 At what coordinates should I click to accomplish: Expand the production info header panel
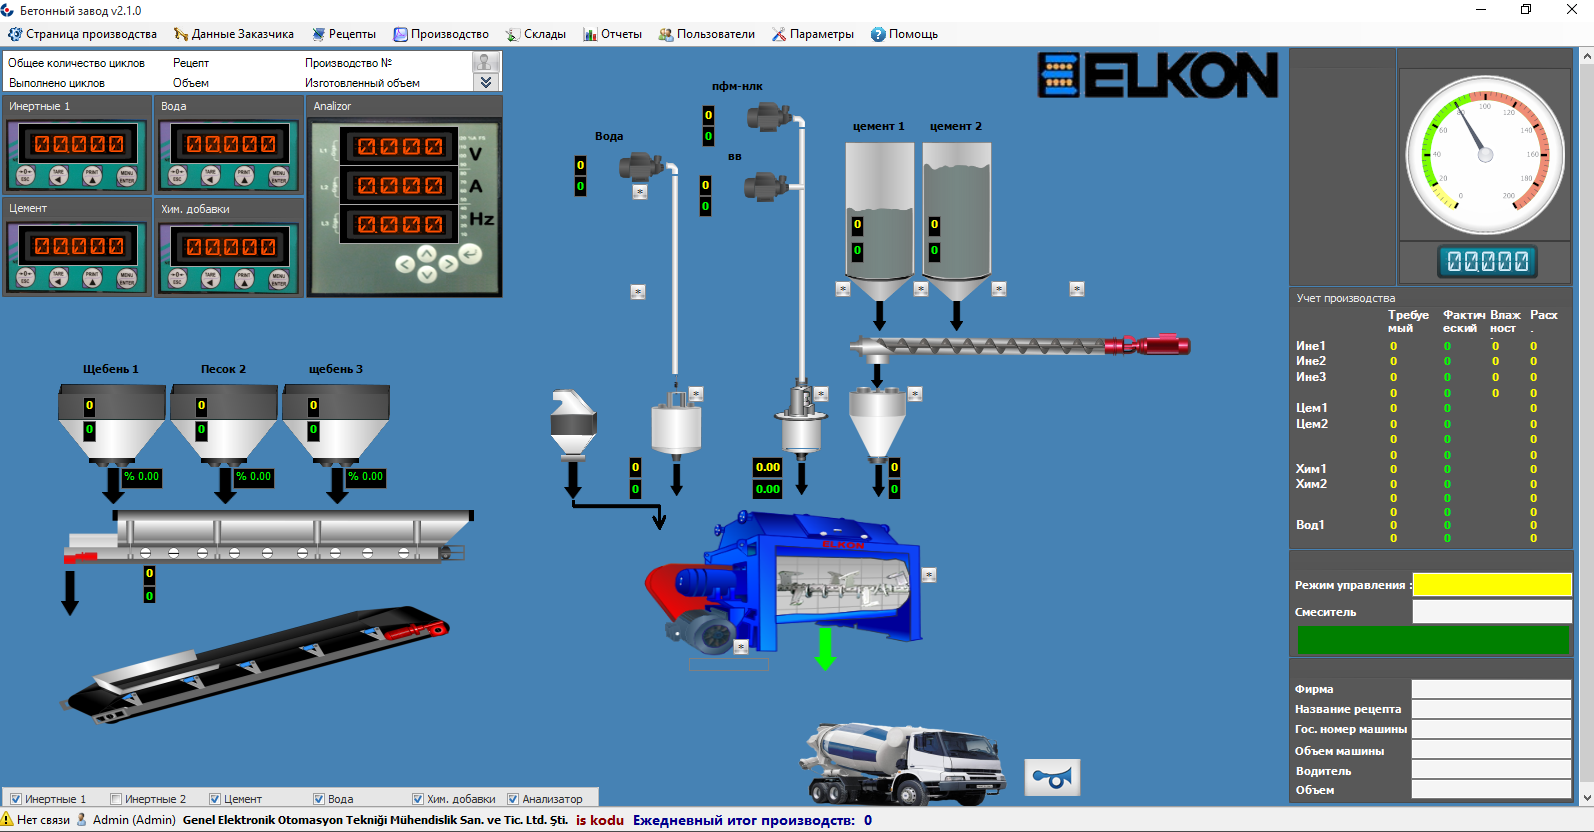coord(485,82)
